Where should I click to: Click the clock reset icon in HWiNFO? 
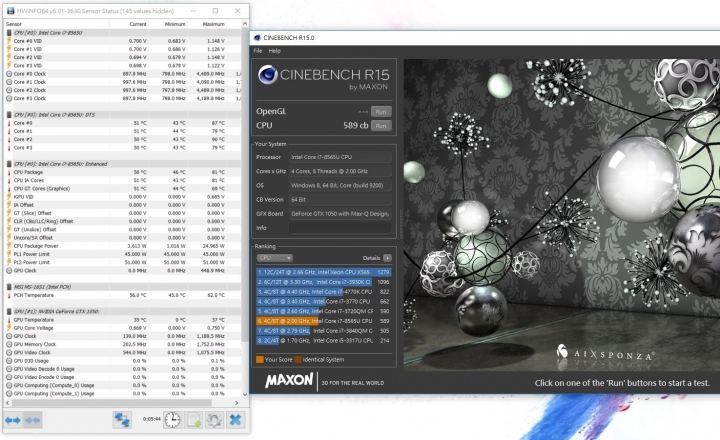[172, 420]
